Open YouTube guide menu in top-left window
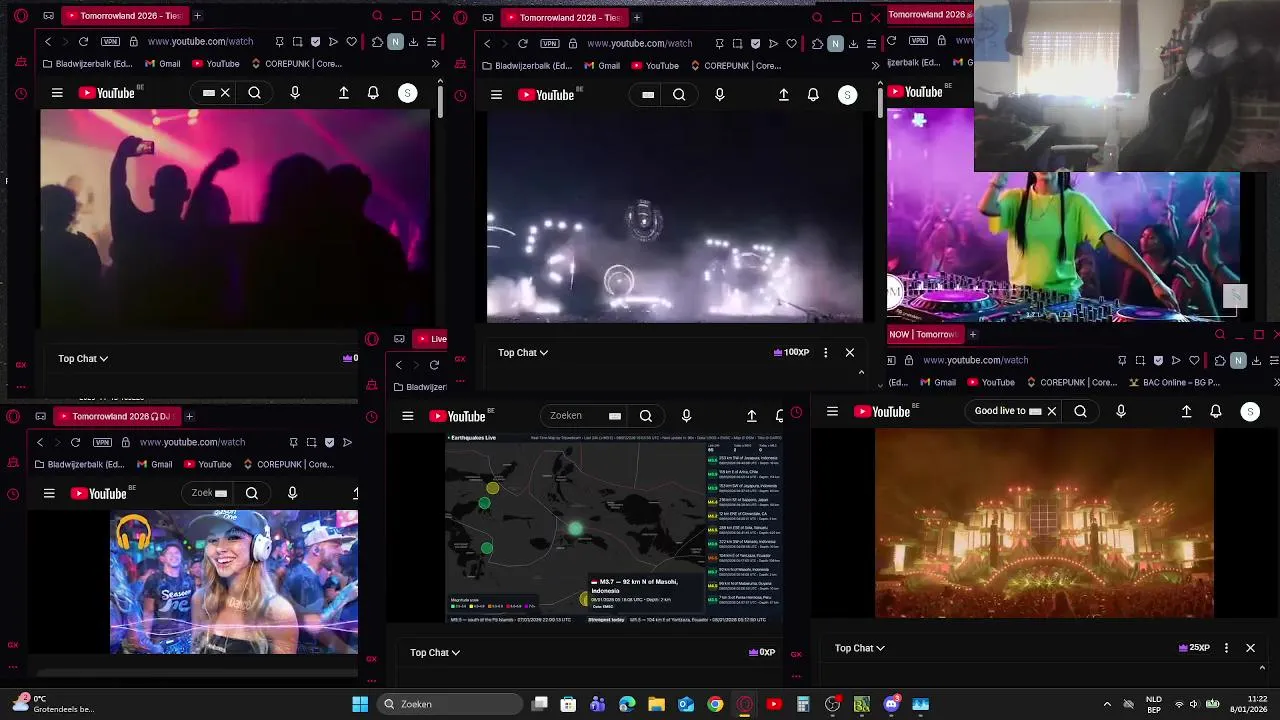The width and height of the screenshot is (1280, 720). (57, 93)
